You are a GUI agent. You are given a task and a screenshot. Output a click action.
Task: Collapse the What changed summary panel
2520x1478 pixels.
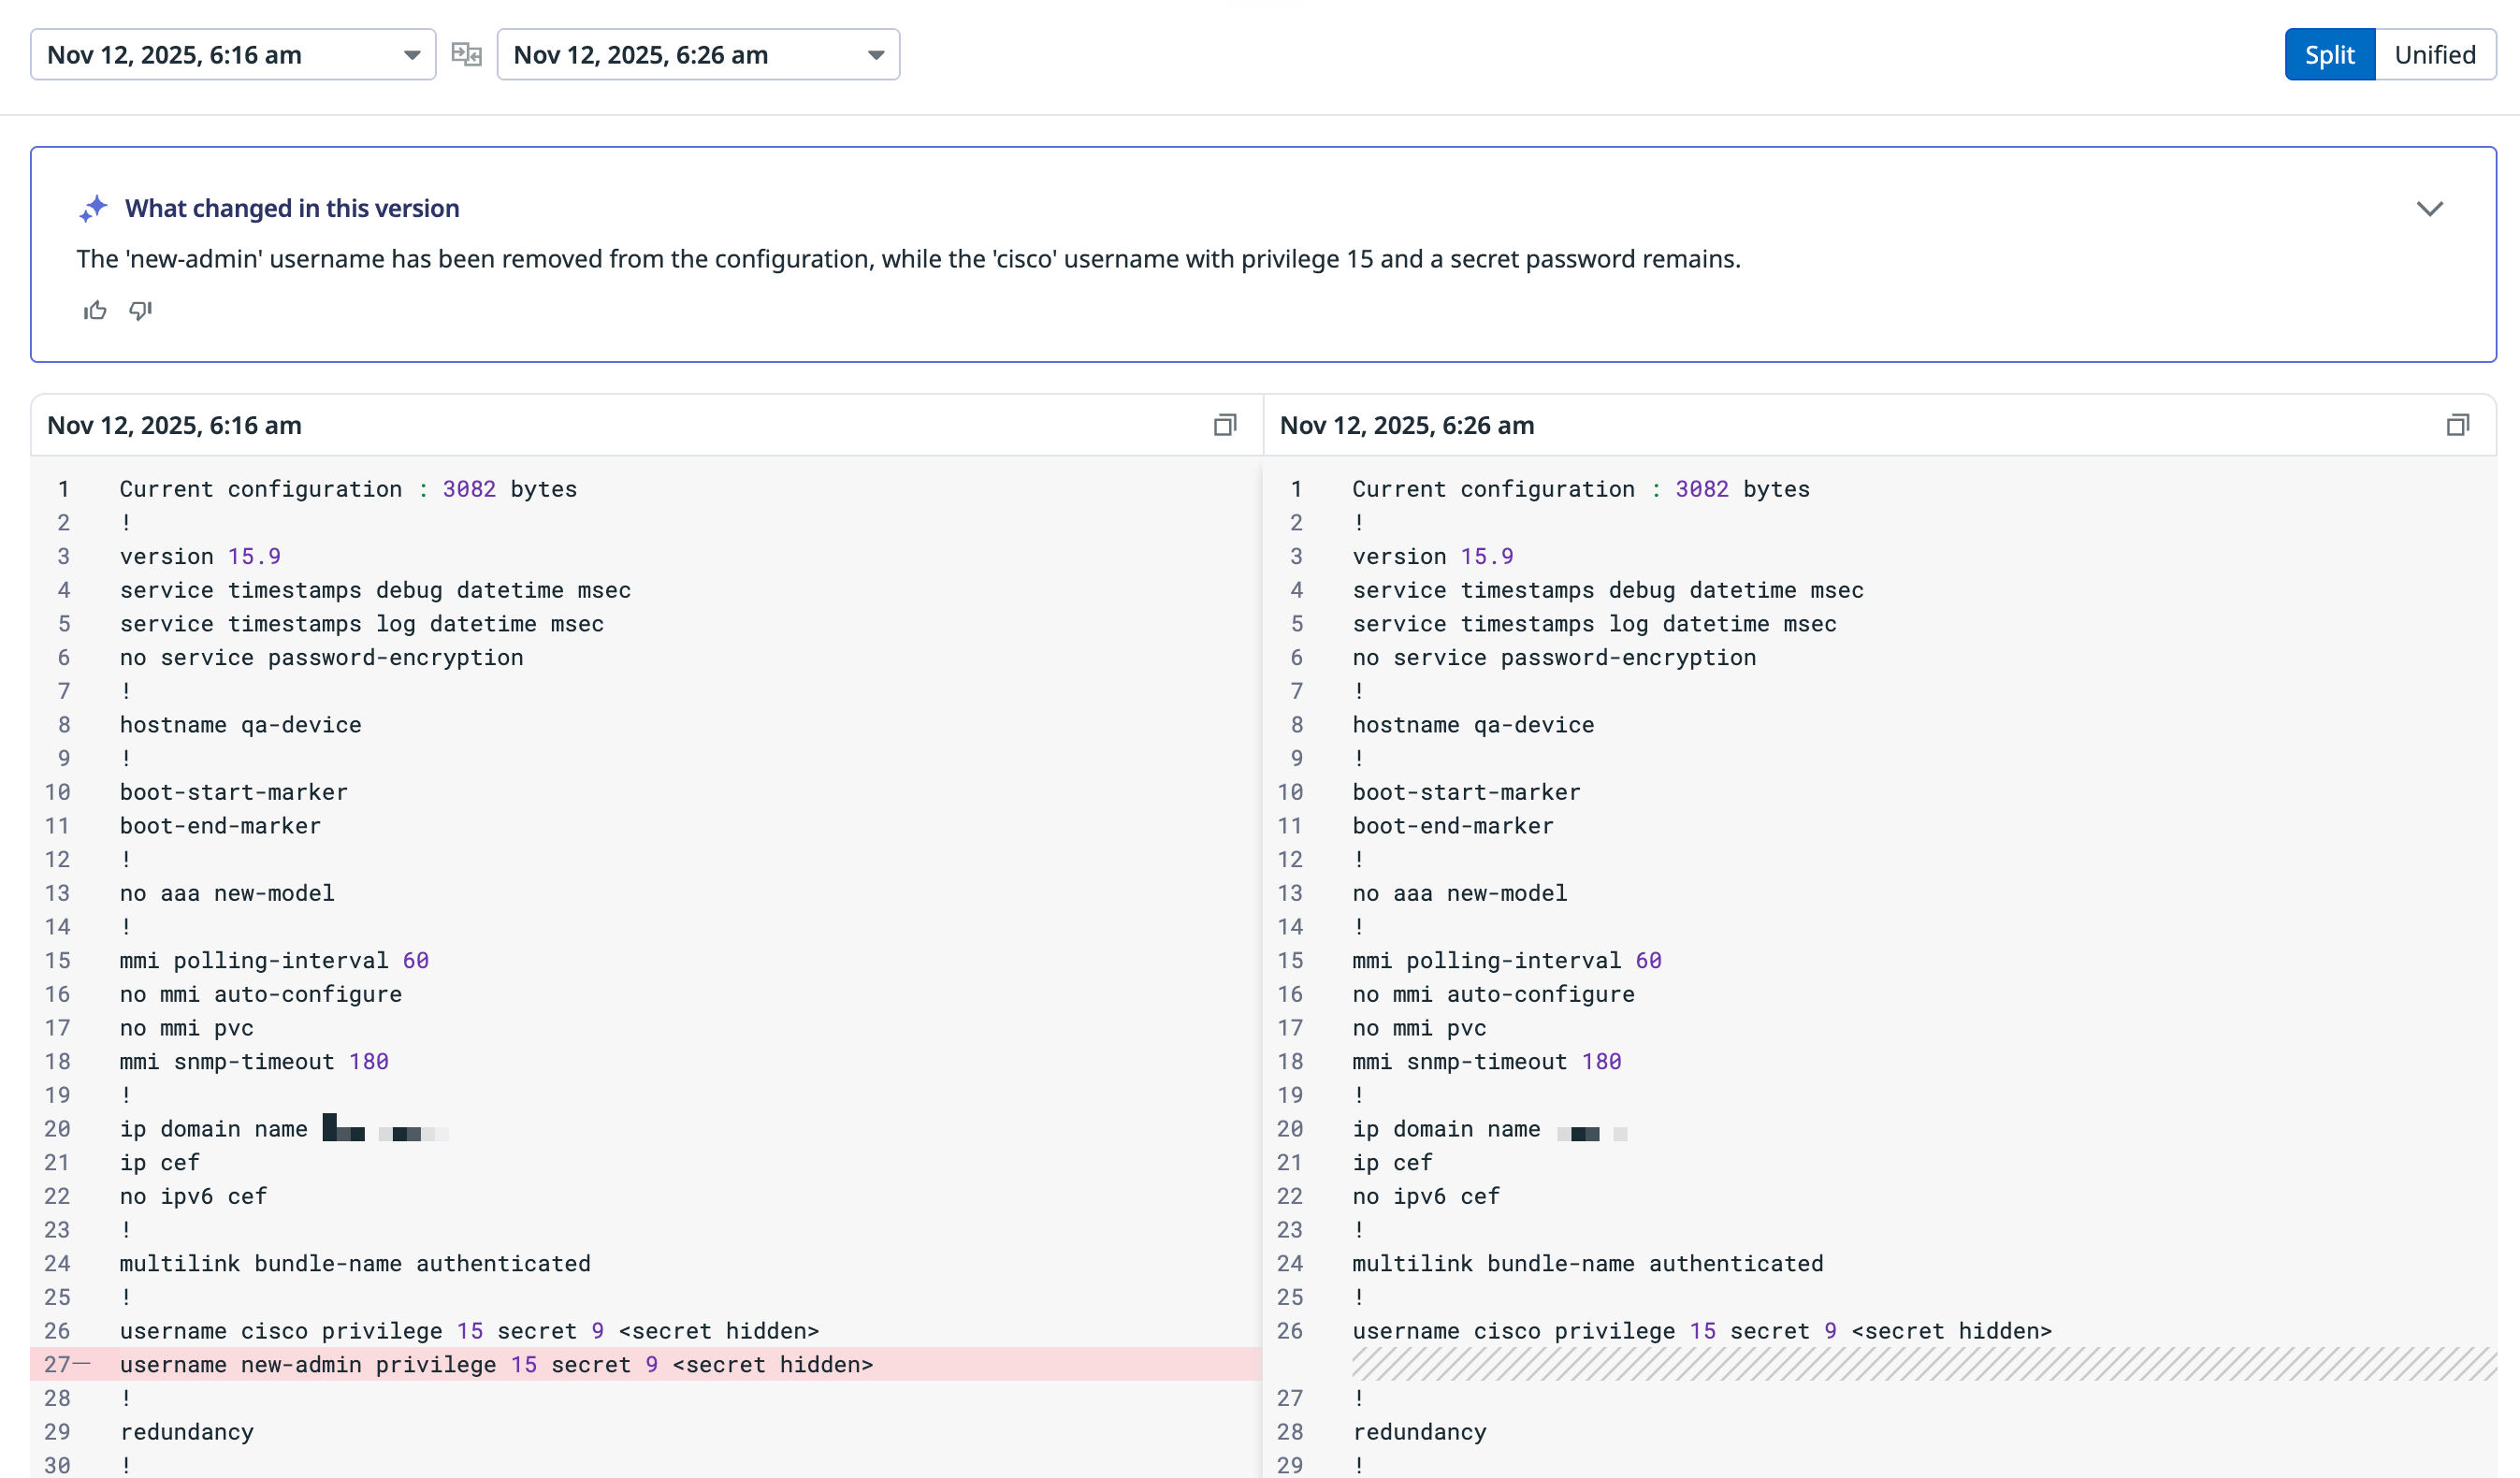(2429, 208)
